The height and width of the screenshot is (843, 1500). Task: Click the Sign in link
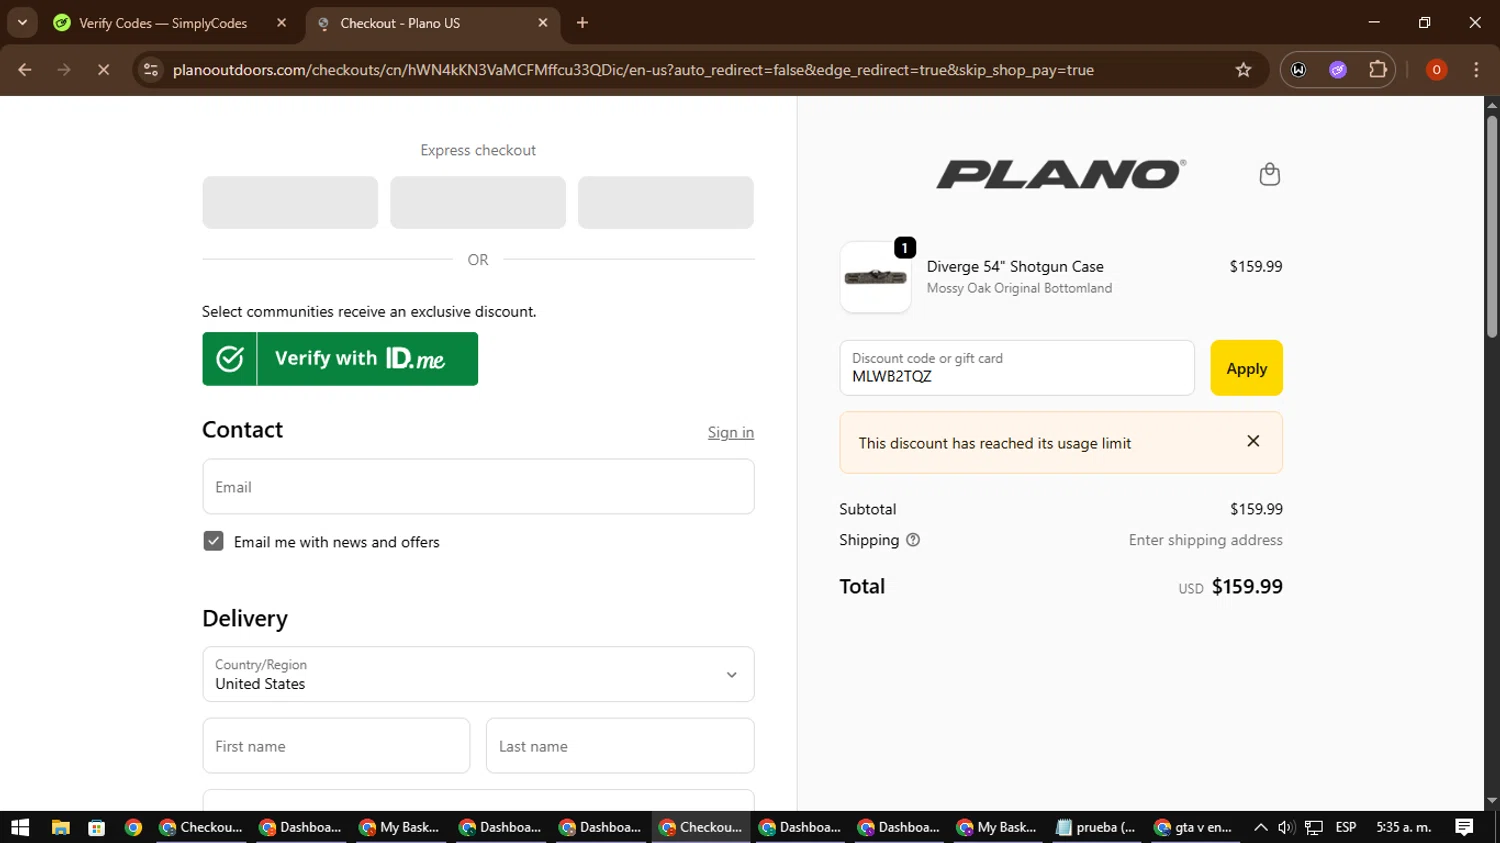click(x=731, y=432)
